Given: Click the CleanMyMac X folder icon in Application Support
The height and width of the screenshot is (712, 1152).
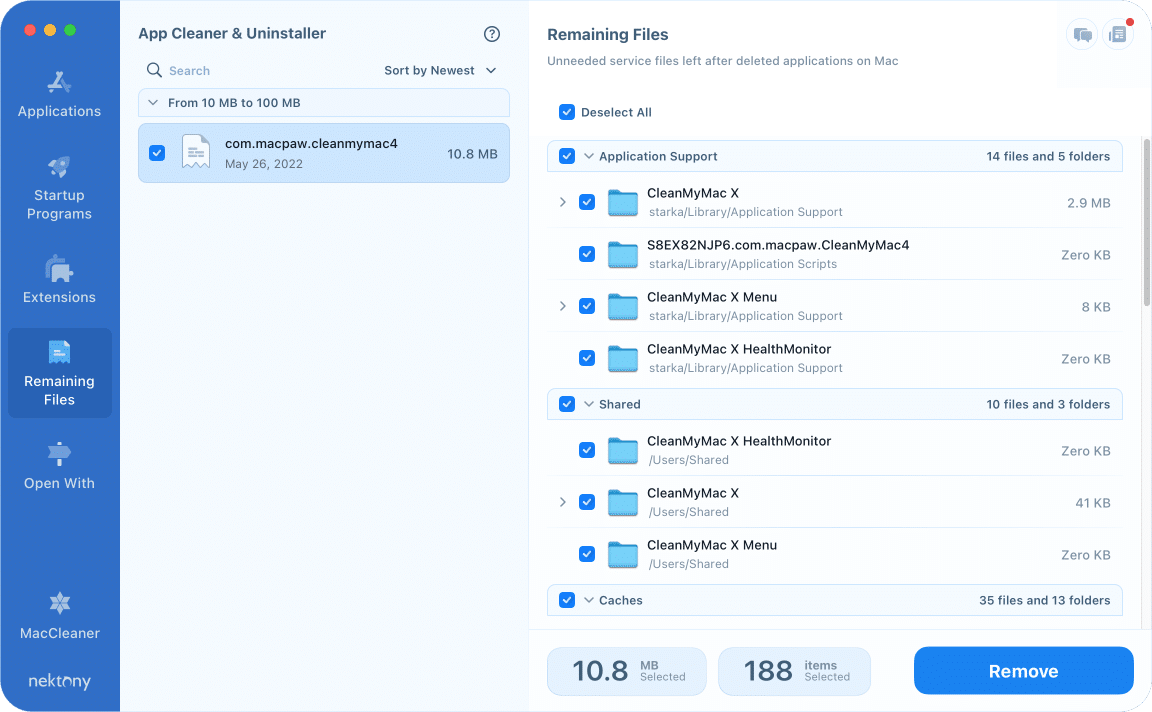Looking at the screenshot, I should pos(623,203).
